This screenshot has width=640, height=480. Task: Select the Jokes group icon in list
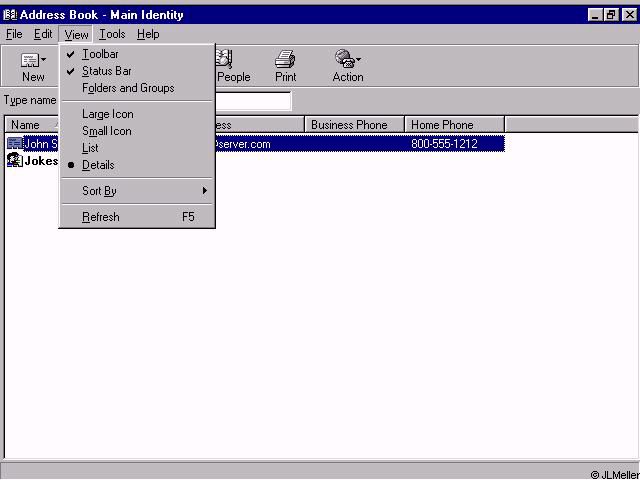[15, 161]
